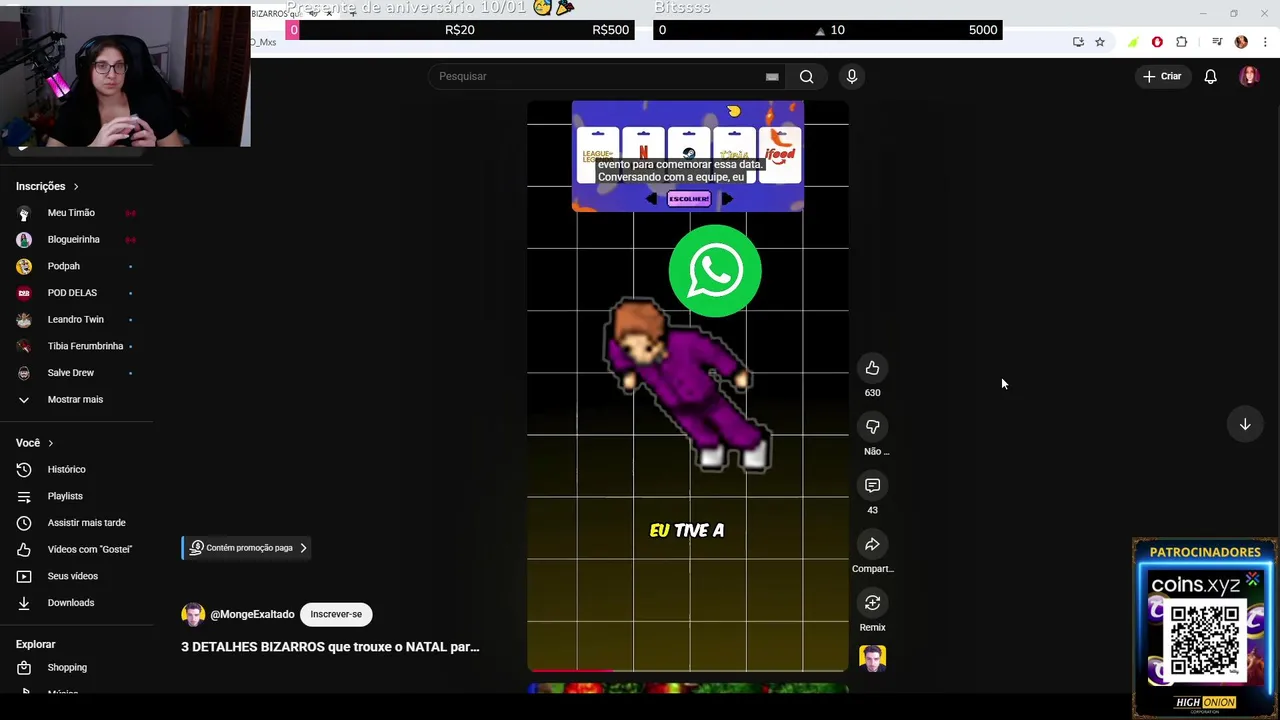
Task: Click the install app icon in address bar
Action: click(1078, 42)
